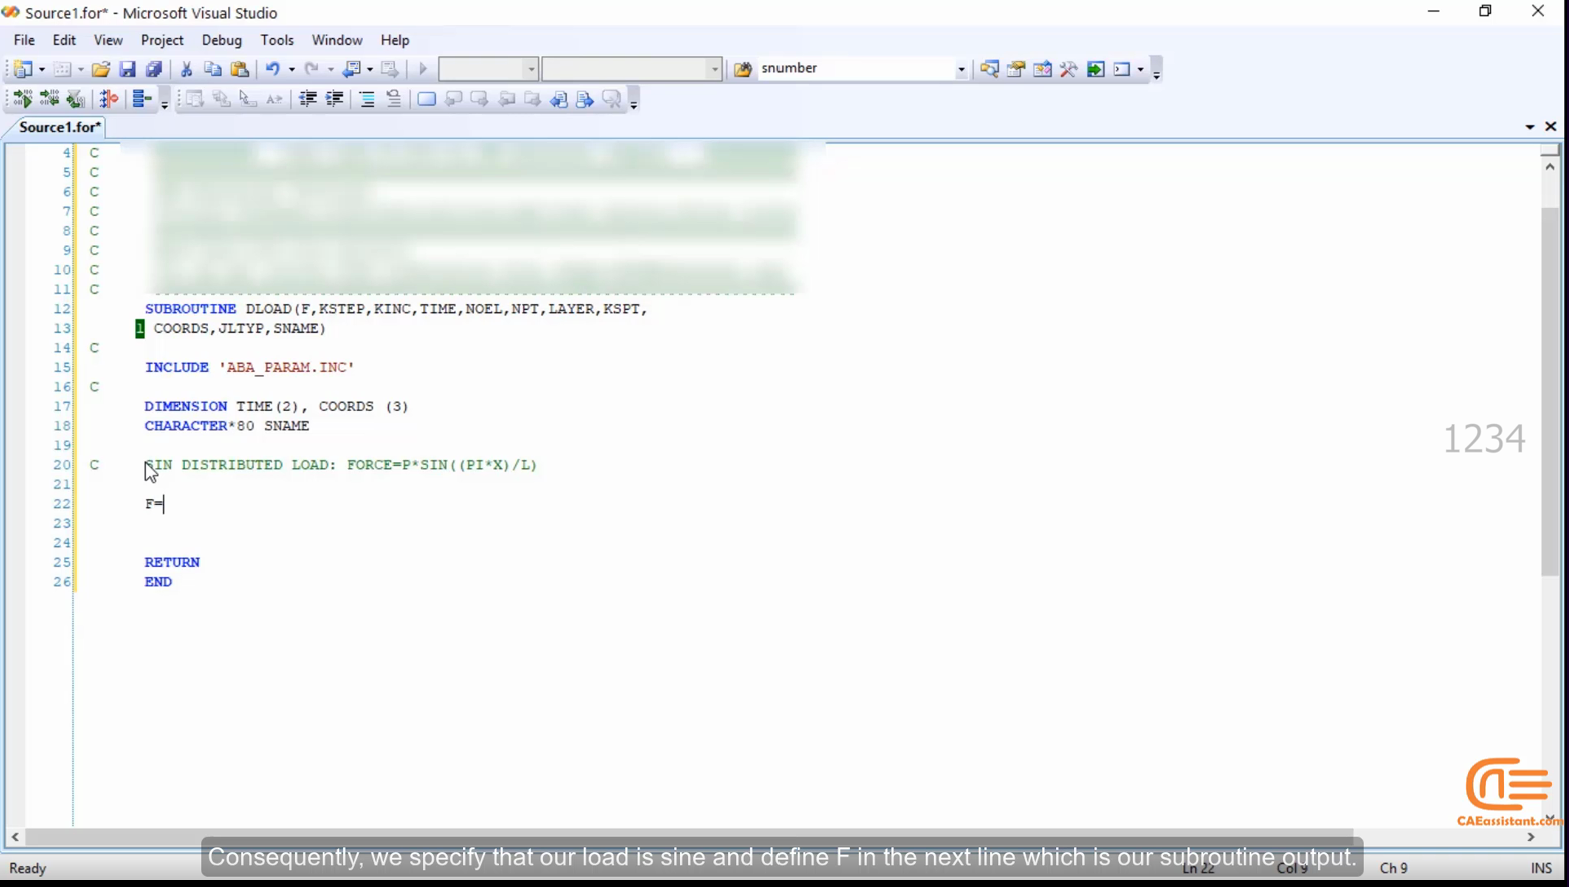Open the Project menu
The height and width of the screenshot is (887, 1569).
162,40
